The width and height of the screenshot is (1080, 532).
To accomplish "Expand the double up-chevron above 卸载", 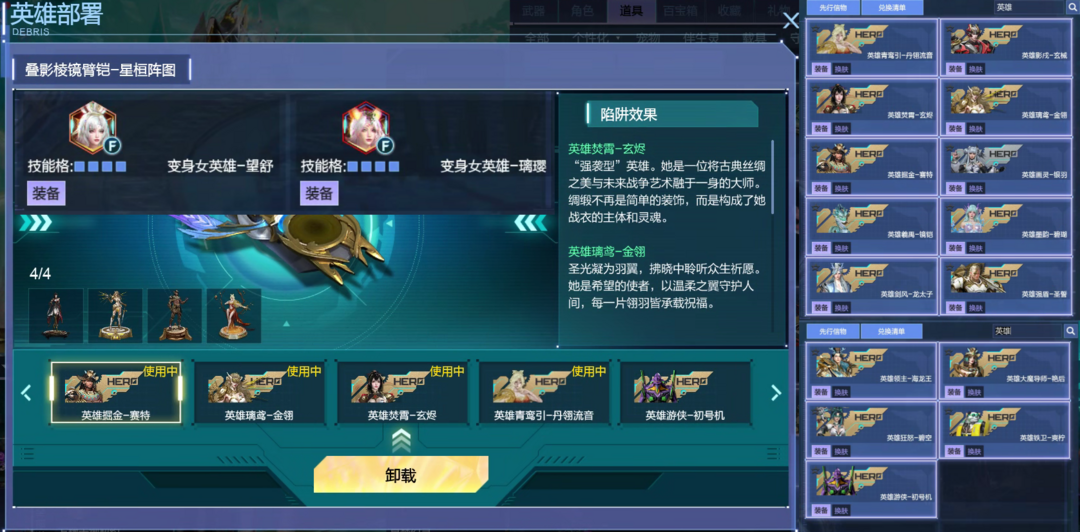I will tap(402, 440).
